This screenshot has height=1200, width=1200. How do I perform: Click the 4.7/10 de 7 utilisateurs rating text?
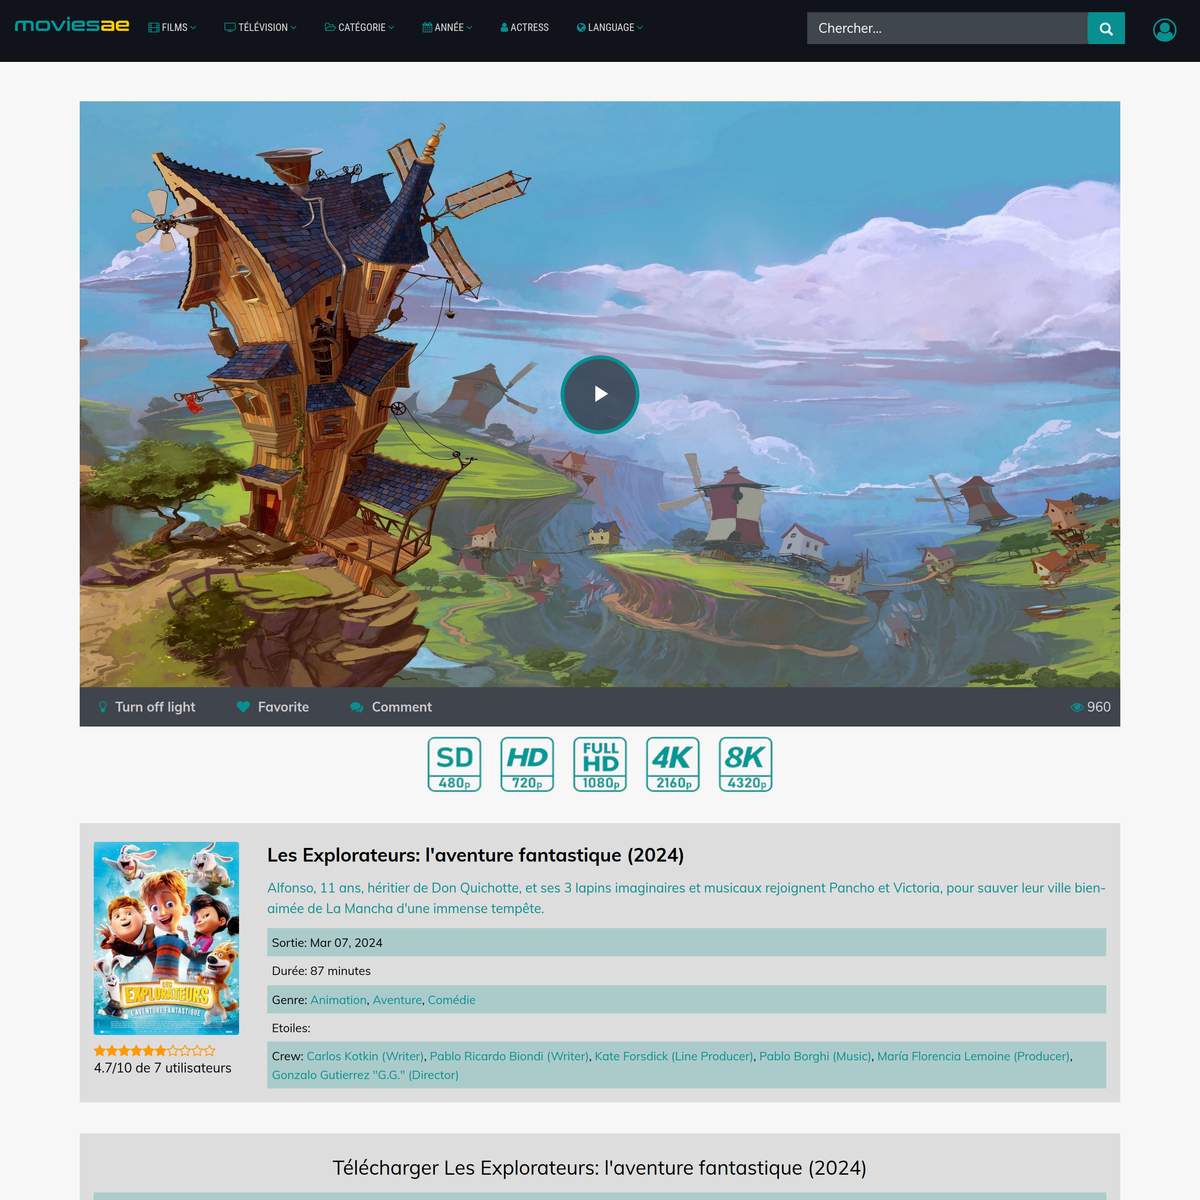tap(162, 1068)
